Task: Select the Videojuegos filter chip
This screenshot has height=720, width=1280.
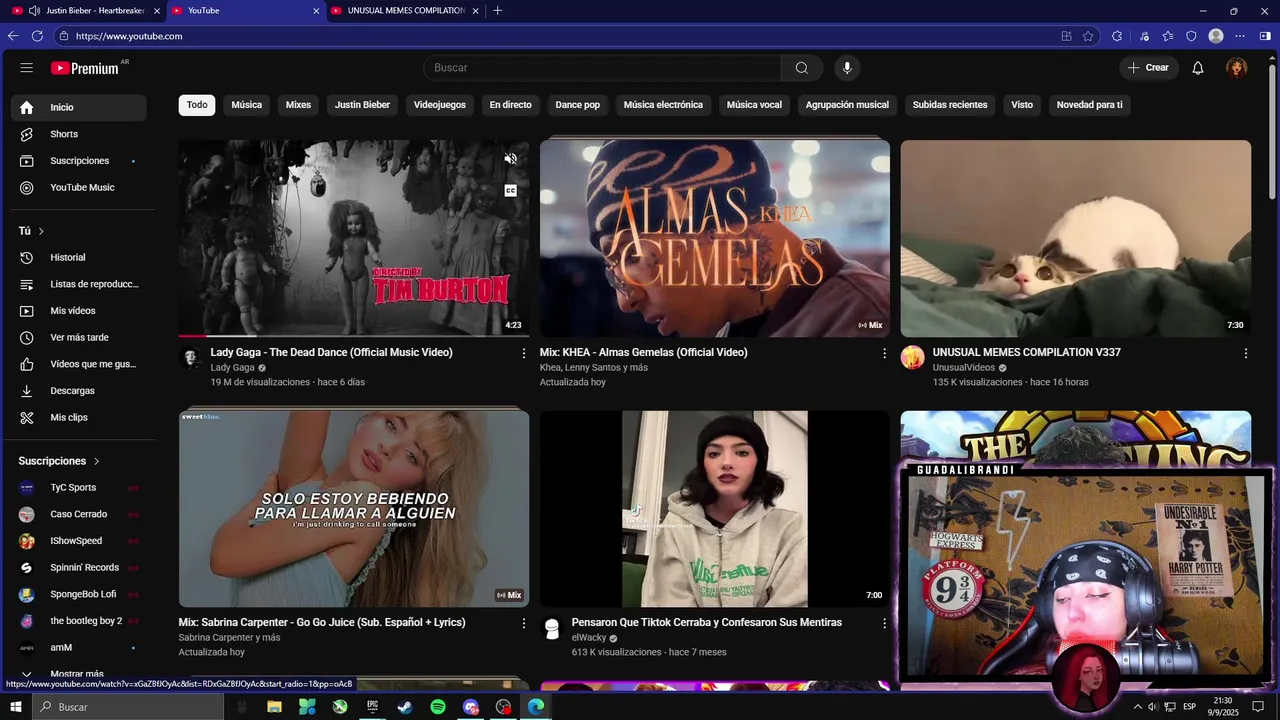Action: click(x=440, y=105)
